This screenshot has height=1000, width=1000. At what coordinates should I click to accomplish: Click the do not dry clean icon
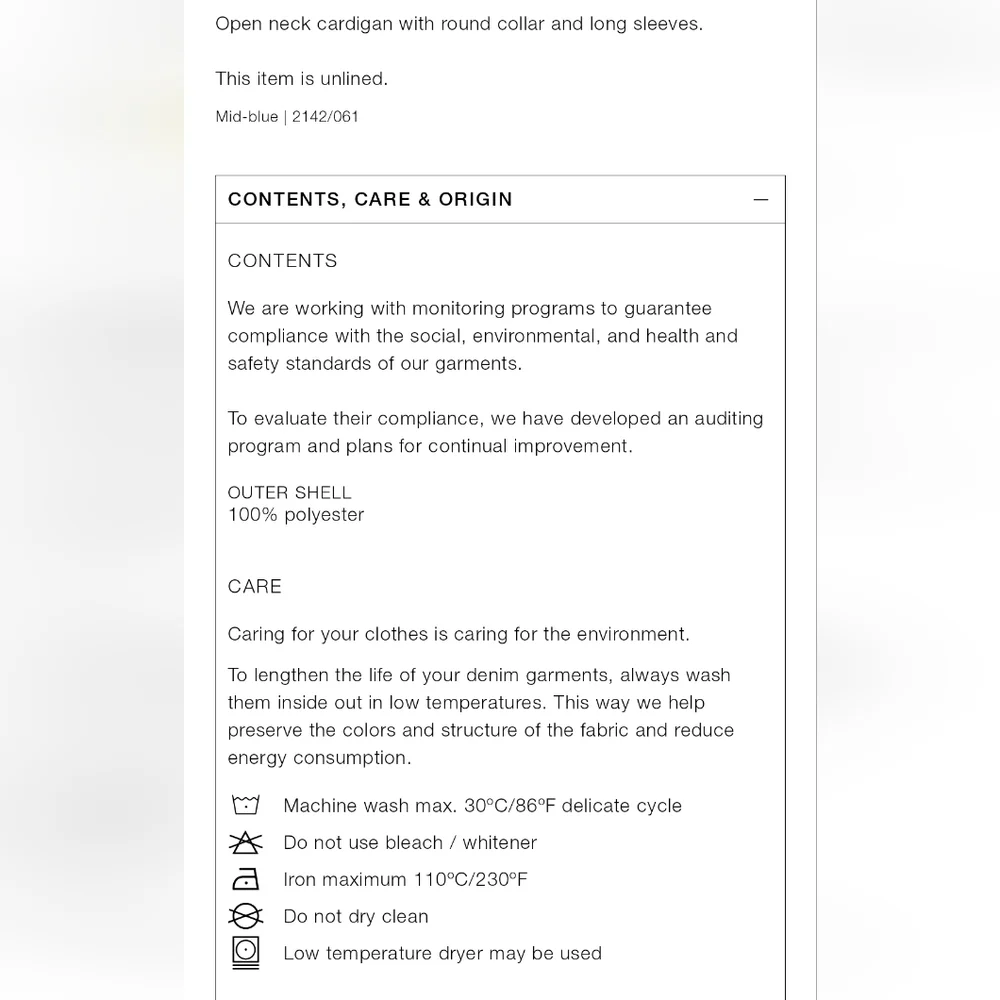[246, 916]
